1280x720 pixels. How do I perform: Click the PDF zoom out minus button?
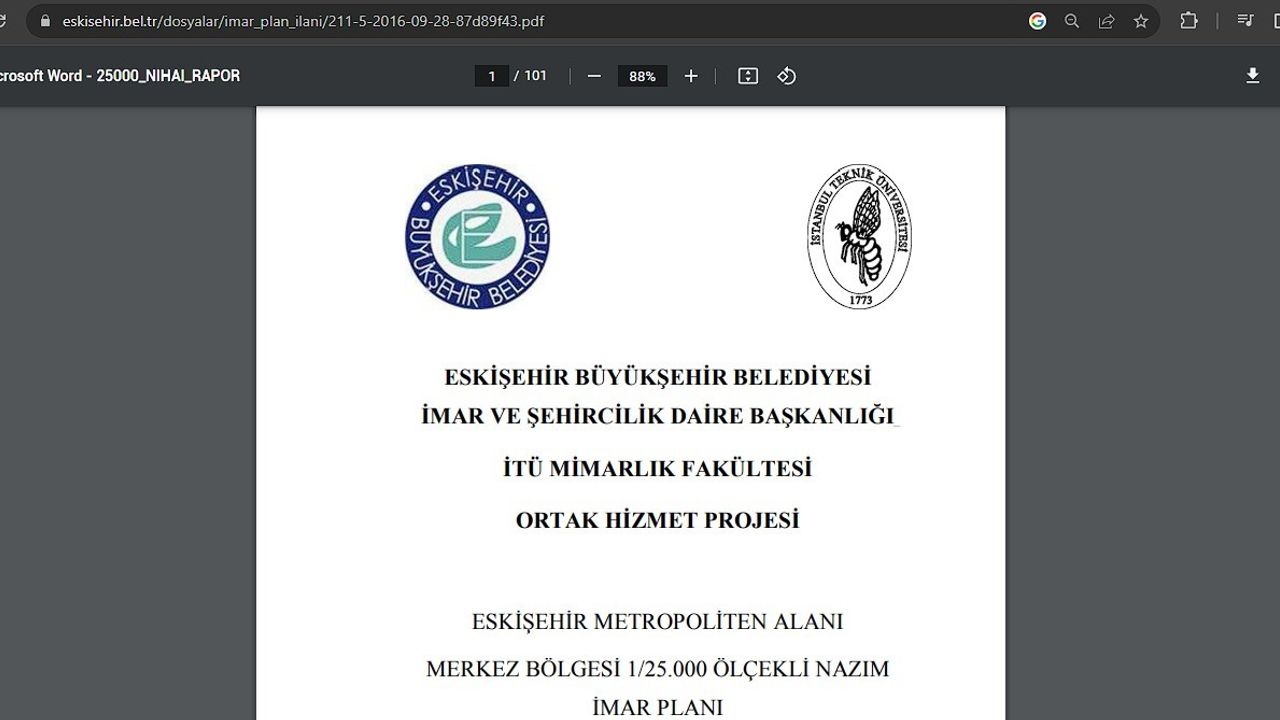(x=594, y=76)
